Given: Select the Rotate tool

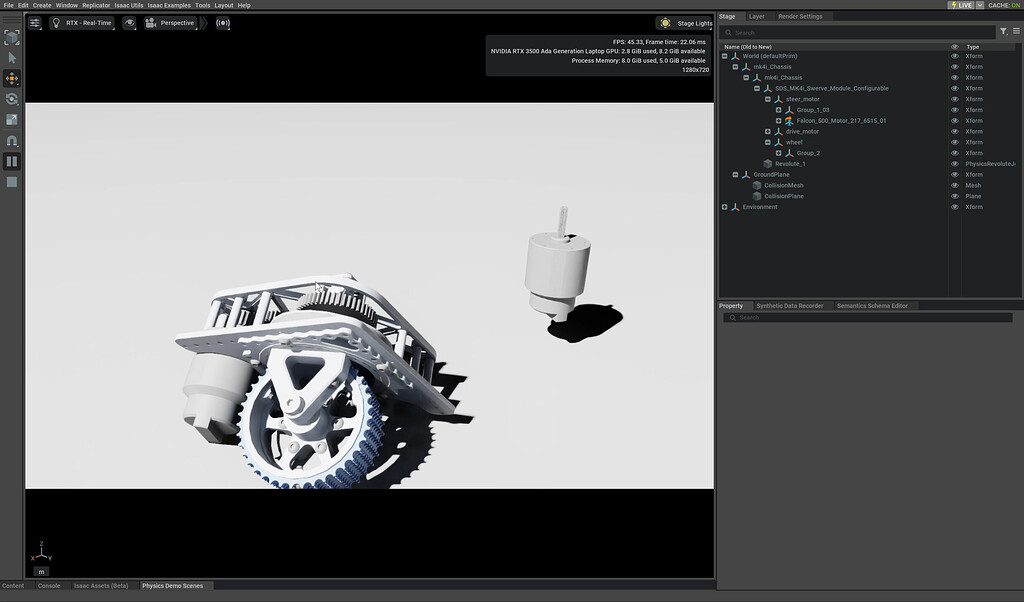Looking at the screenshot, I should pyautogui.click(x=12, y=98).
